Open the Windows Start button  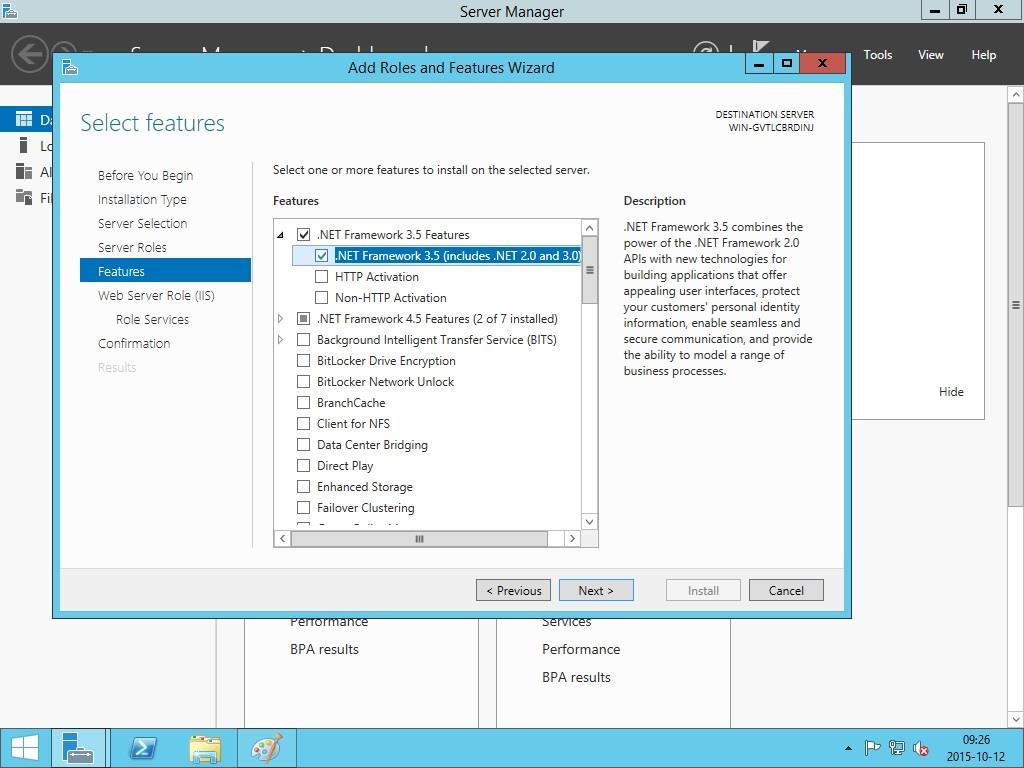pyautogui.click(x=25, y=748)
